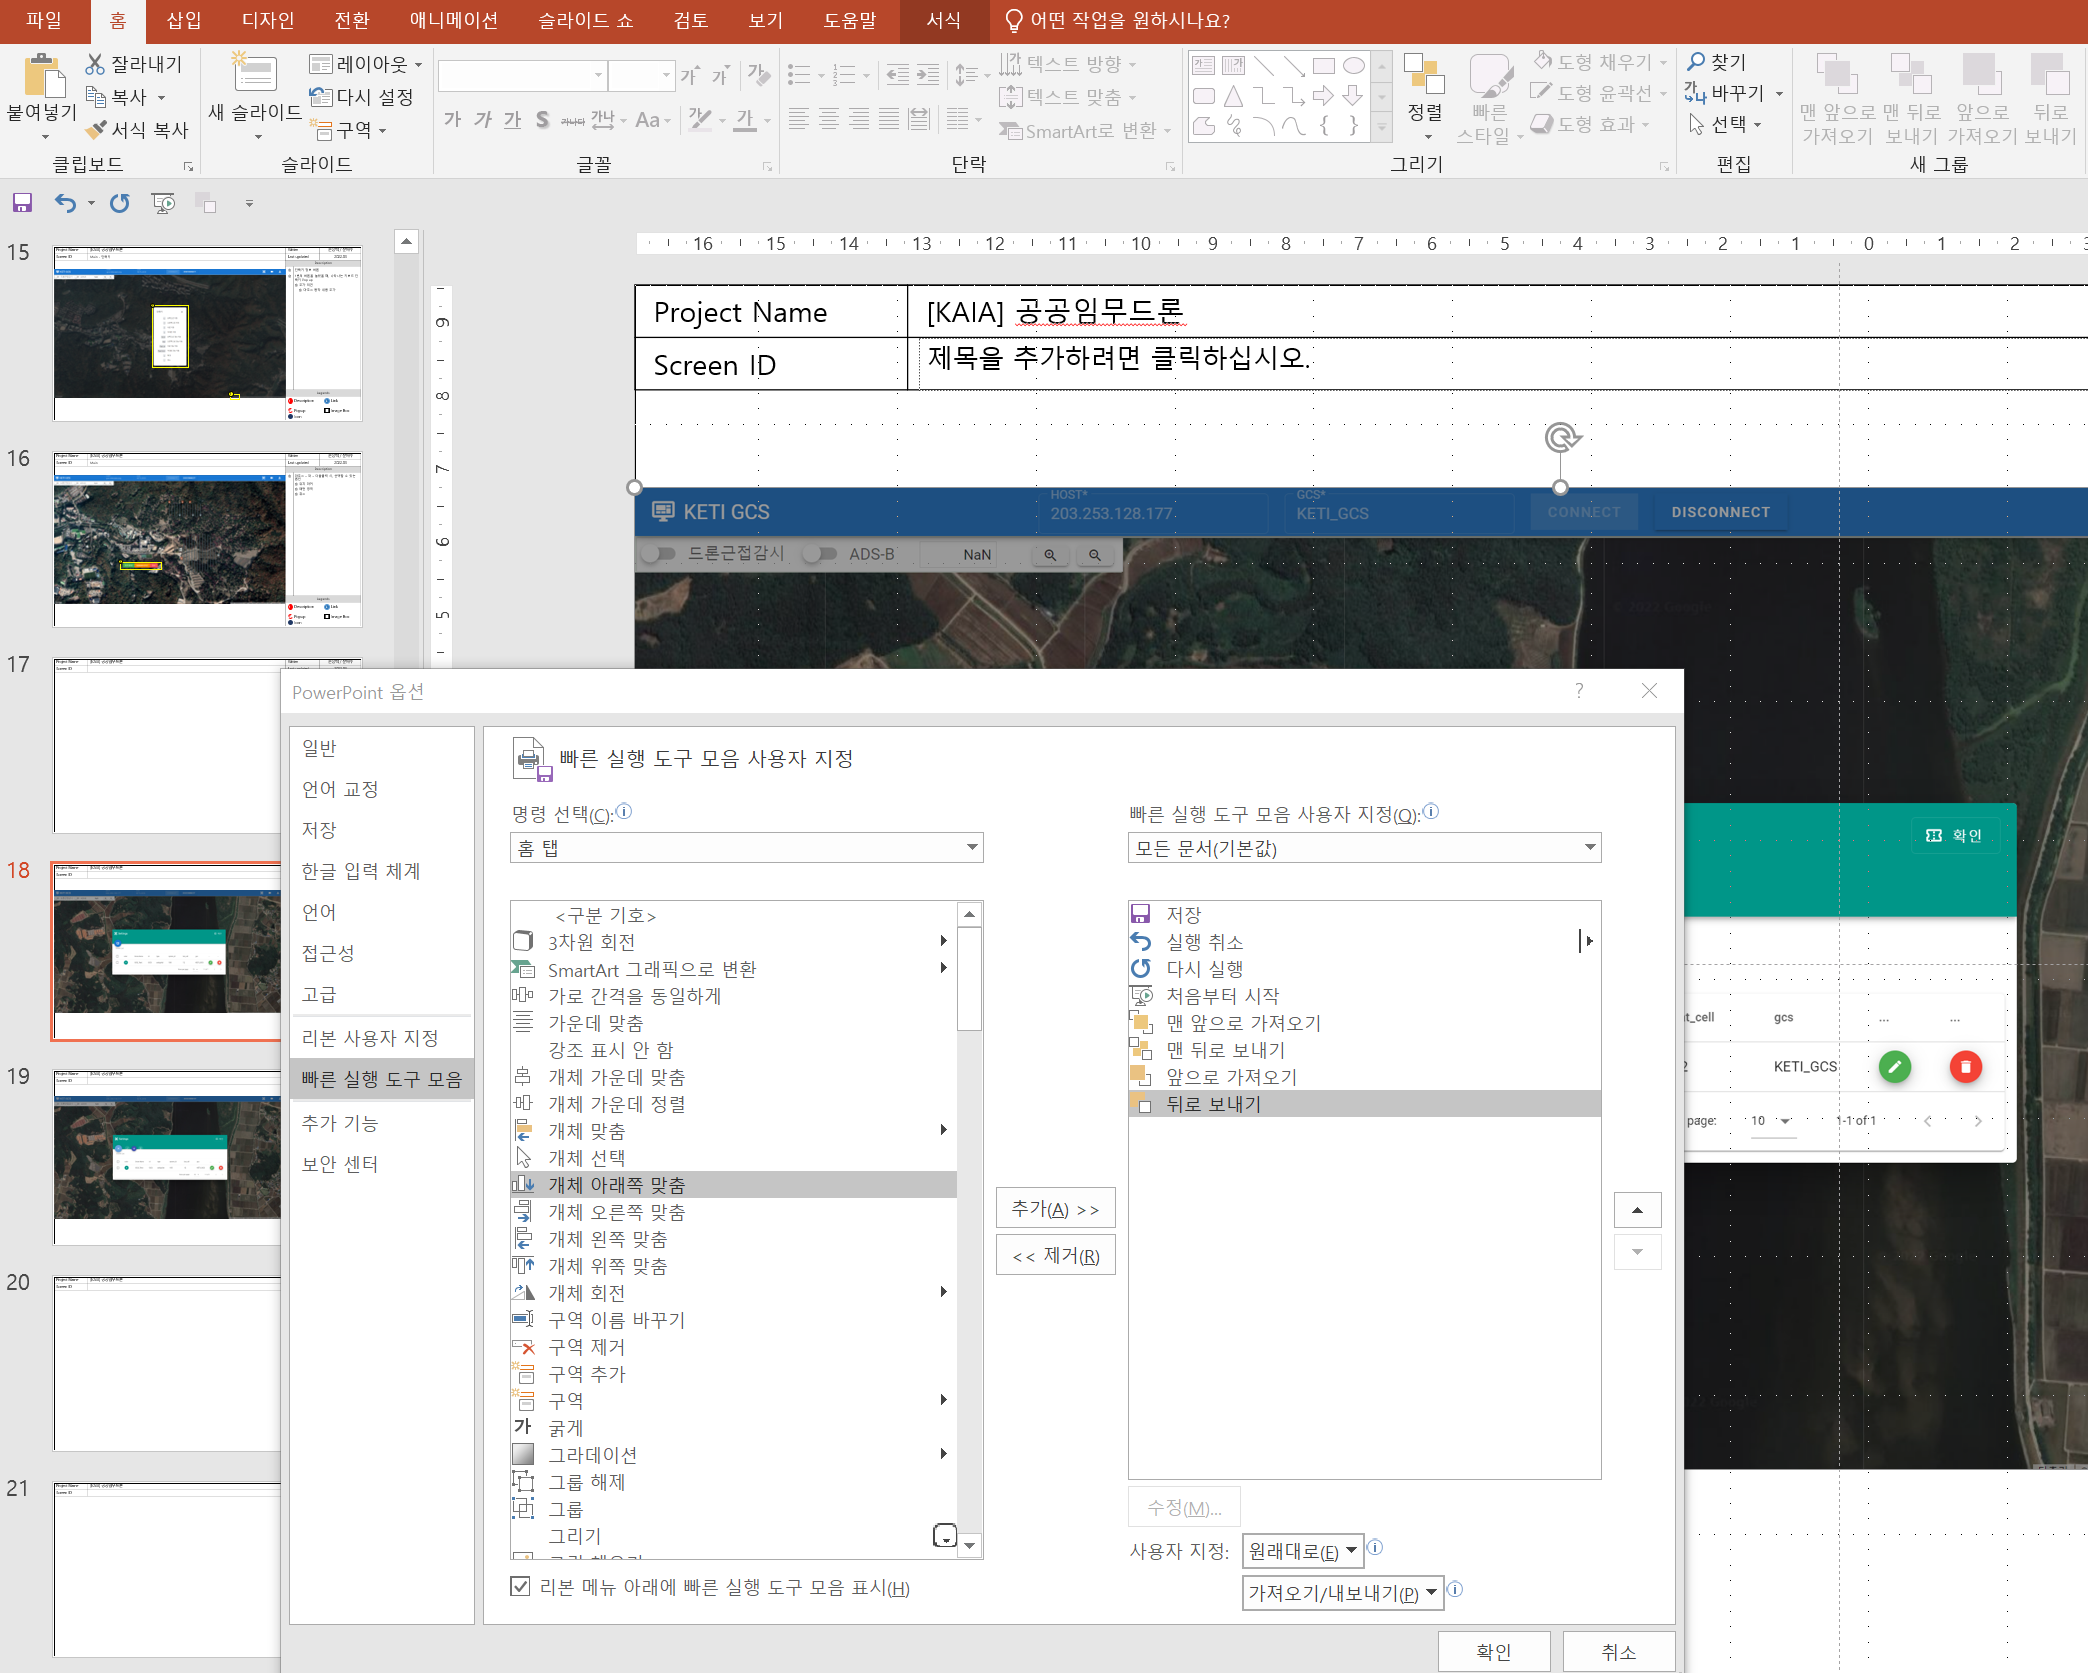2088x1673 pixels.
Task: Open the 가져오기/내보내기 dropdown
Action: (1342, 1592)
